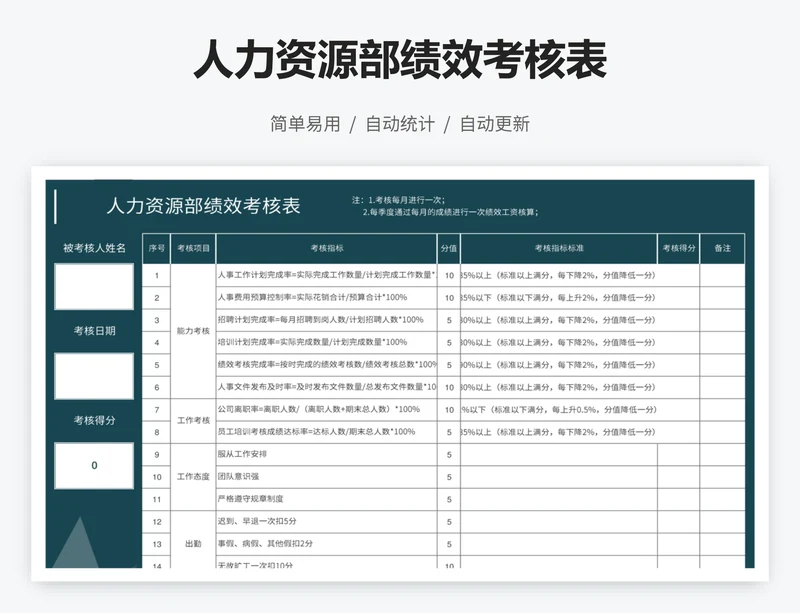Select serial number 1 cell
This screenshot has height=613, width=800.
tap(157, 276)
